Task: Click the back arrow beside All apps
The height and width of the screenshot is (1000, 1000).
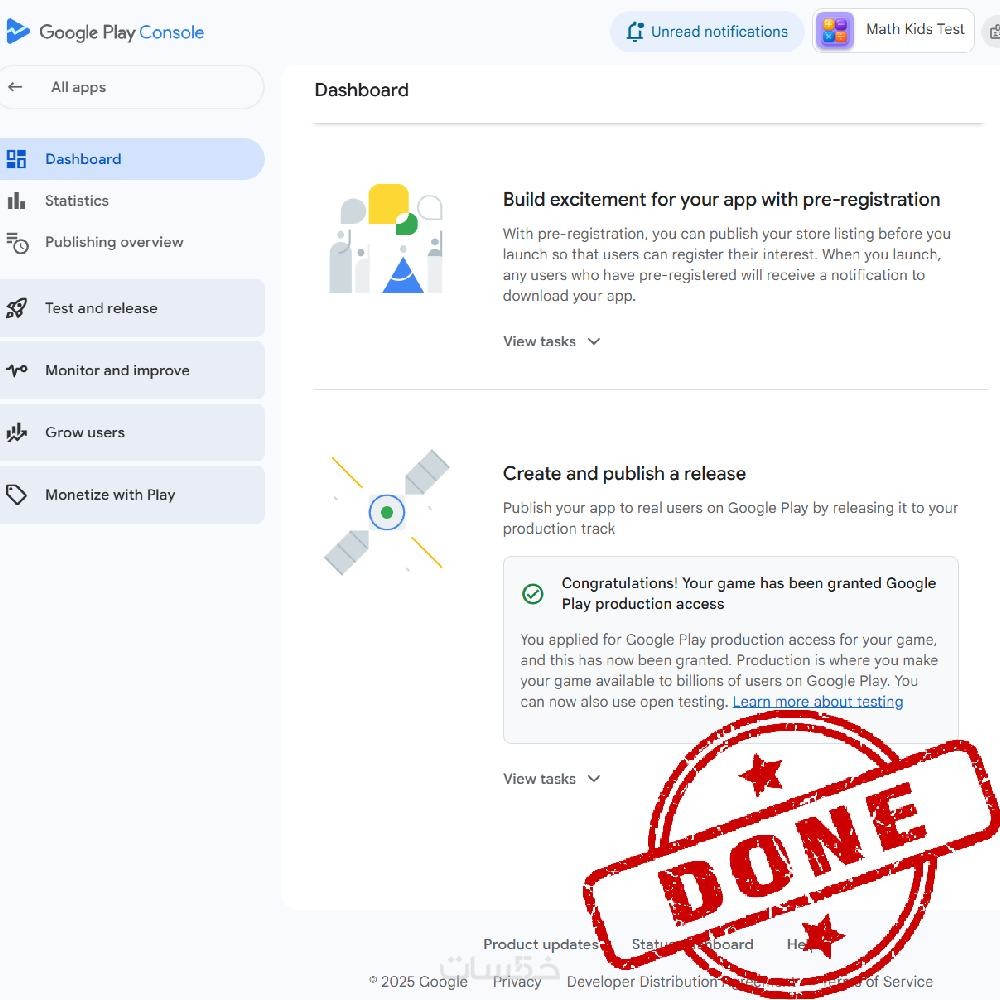Action: coord(15,87)
